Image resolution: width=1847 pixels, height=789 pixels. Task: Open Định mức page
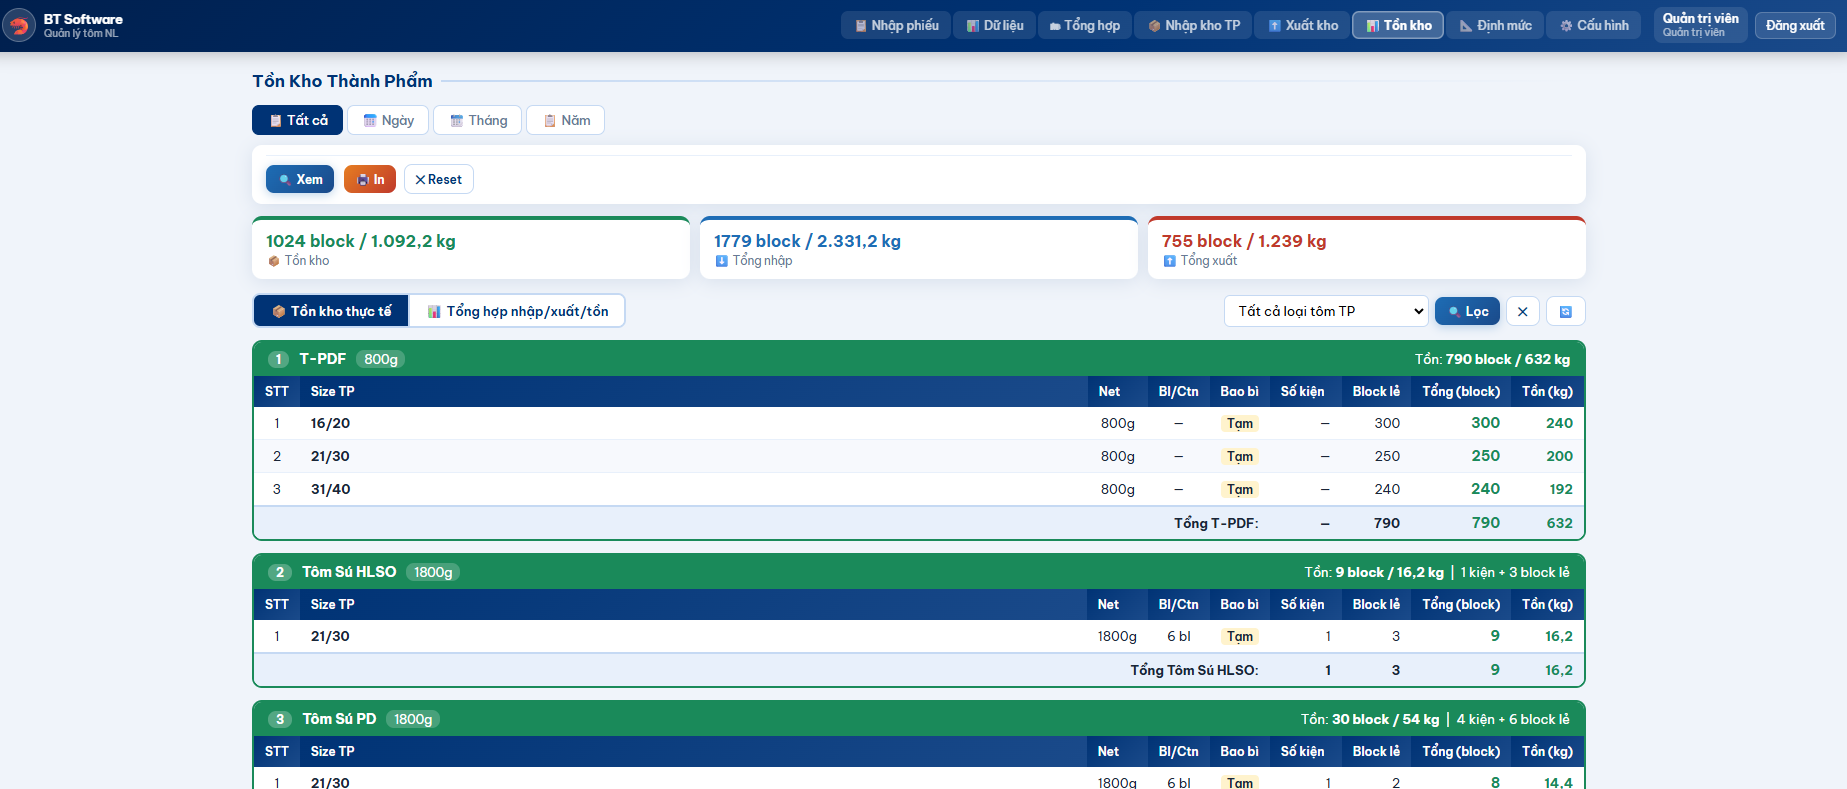(1495, 26)
